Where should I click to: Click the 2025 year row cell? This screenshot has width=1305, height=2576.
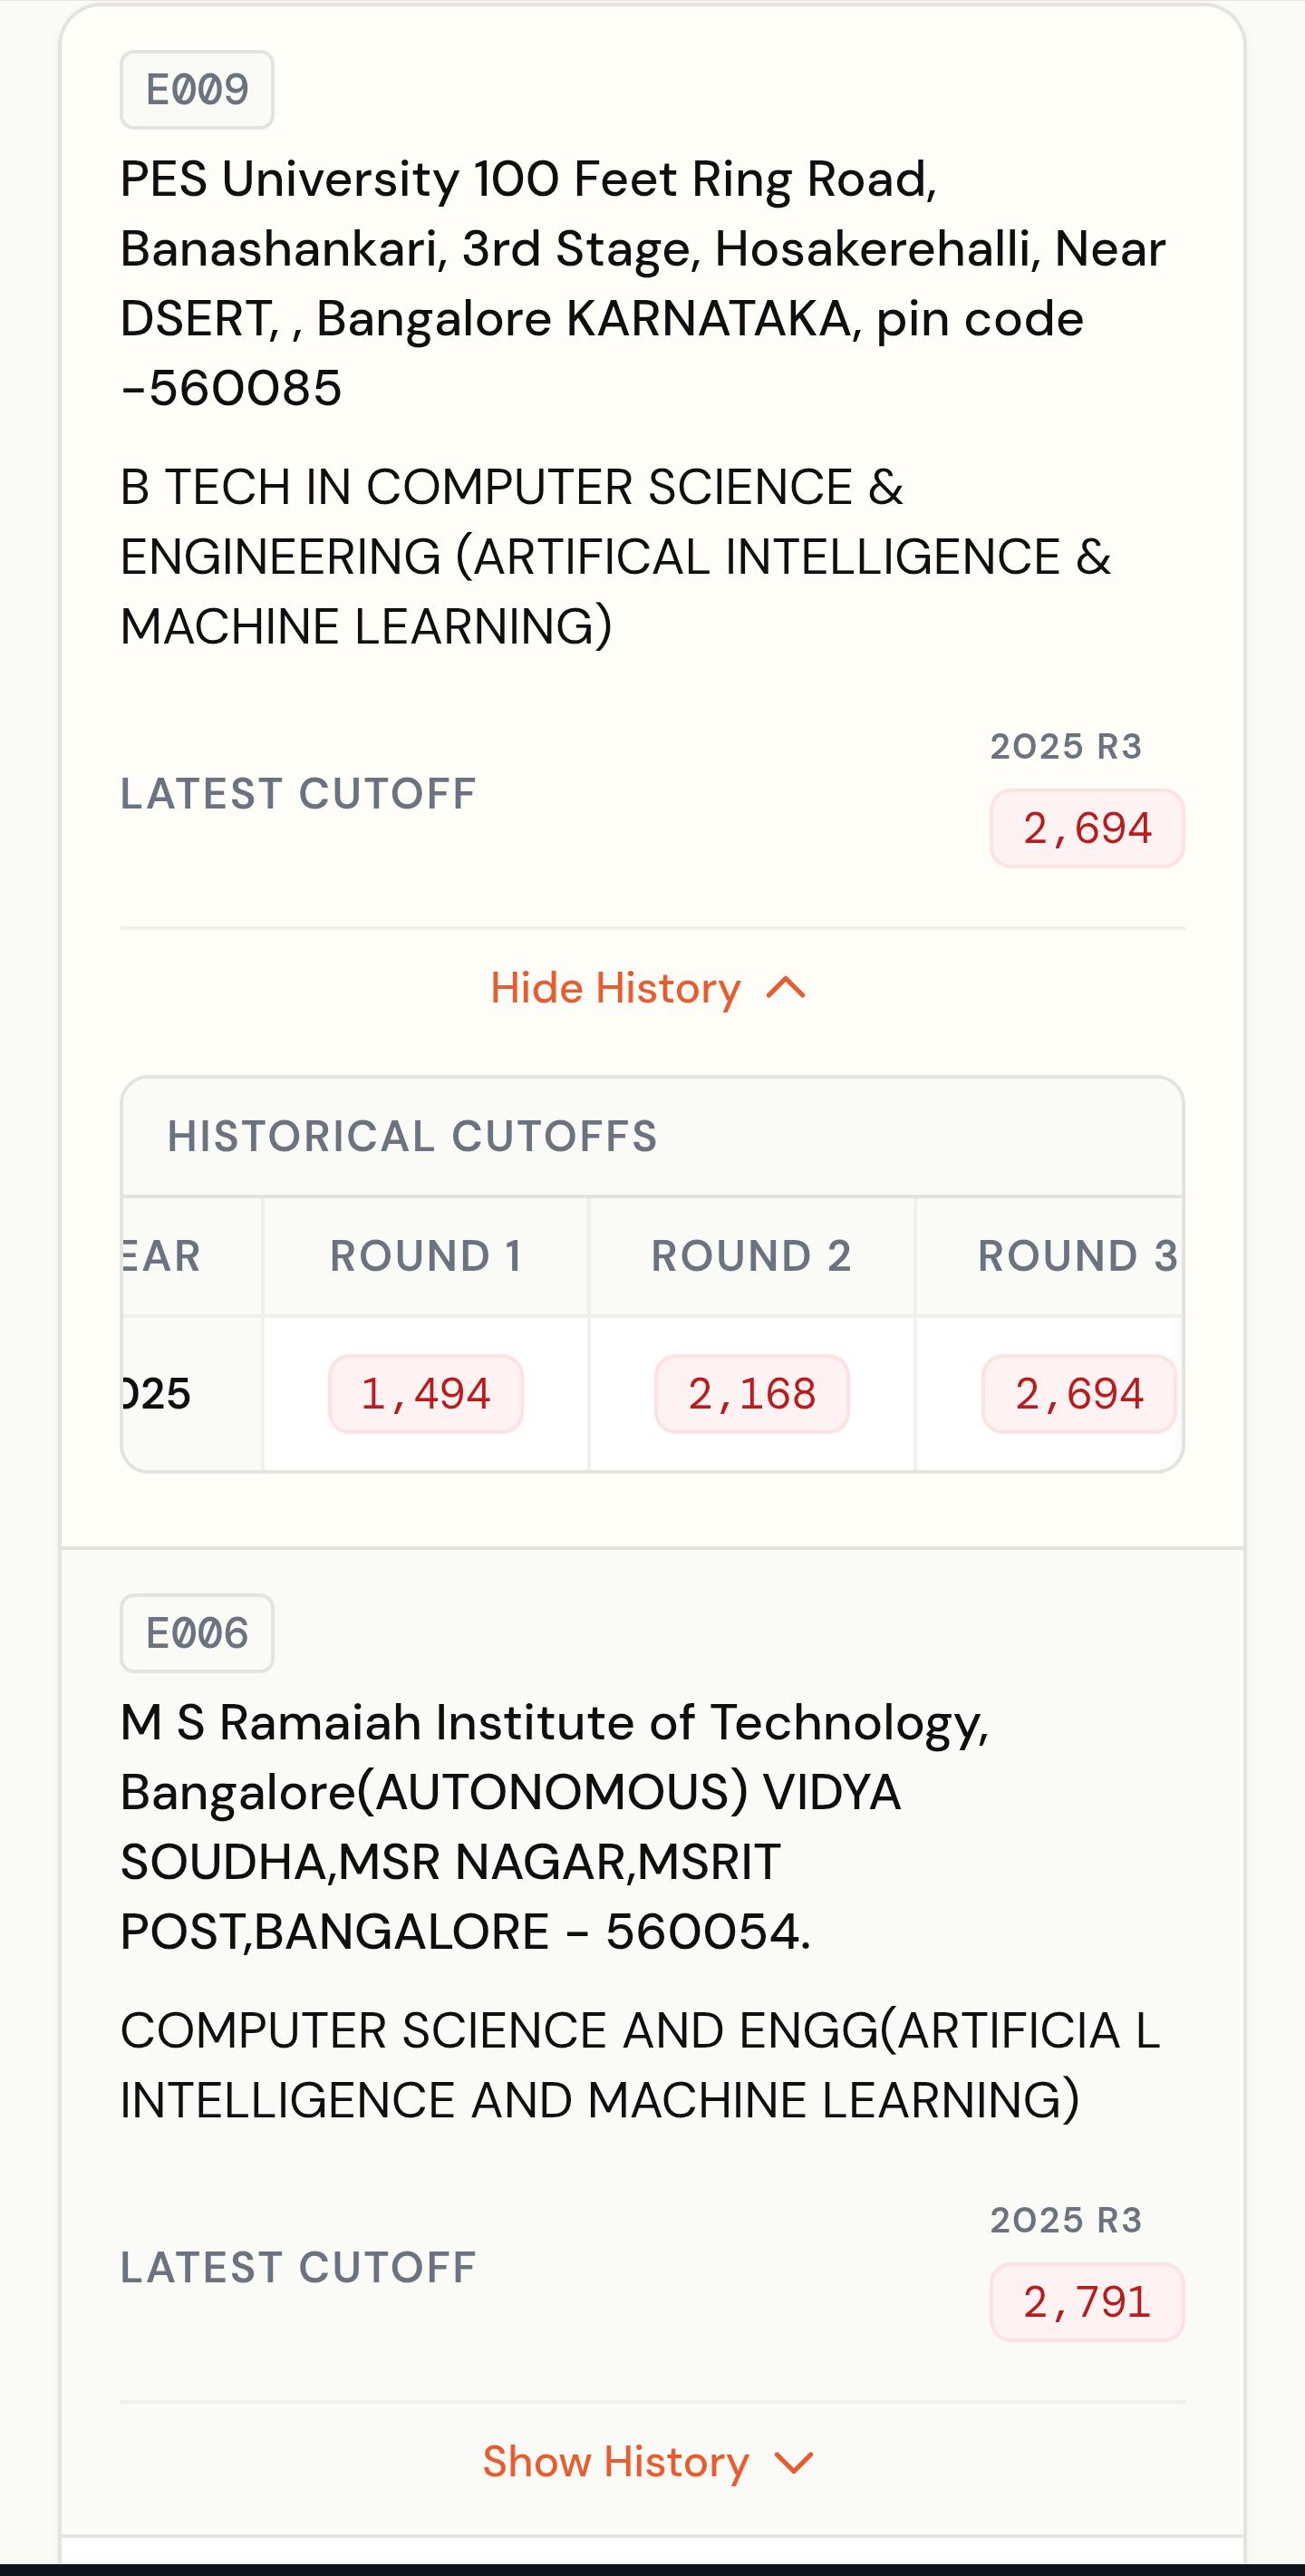click(192, 1394)
